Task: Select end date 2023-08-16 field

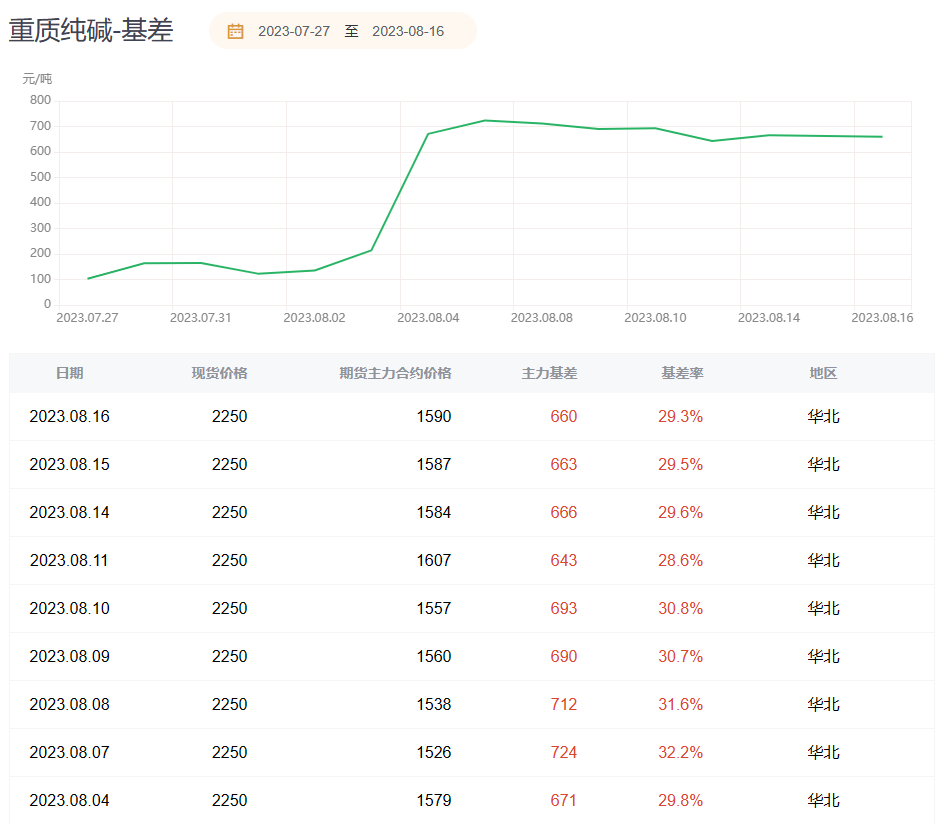Action: [408, 31]
